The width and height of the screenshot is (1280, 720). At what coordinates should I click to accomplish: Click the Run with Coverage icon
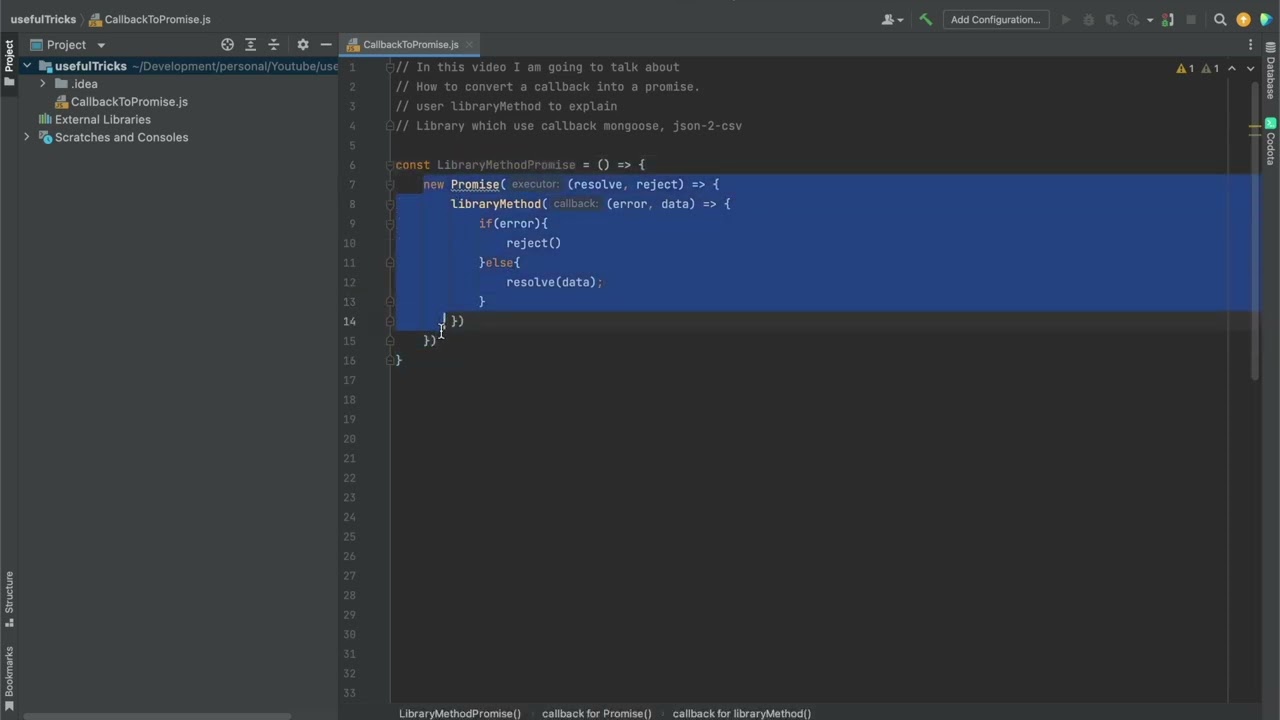(x=1111, y=19)
